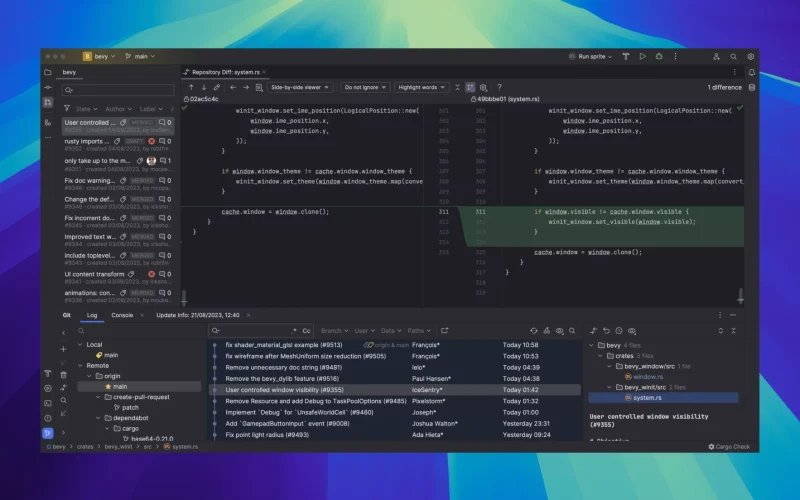
Task: Toggle match case Cc in log search
Action: pos(306,331)
